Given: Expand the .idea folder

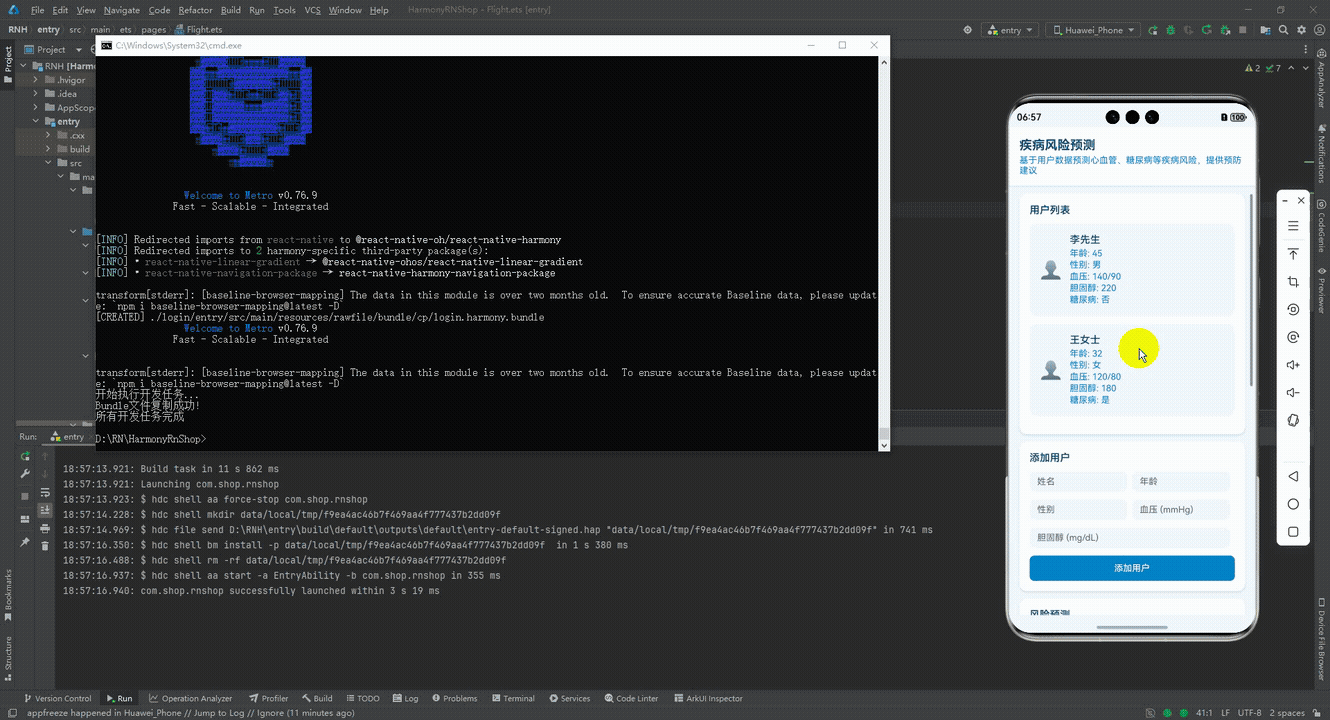Looking at the screenshot, I should 36,94.
